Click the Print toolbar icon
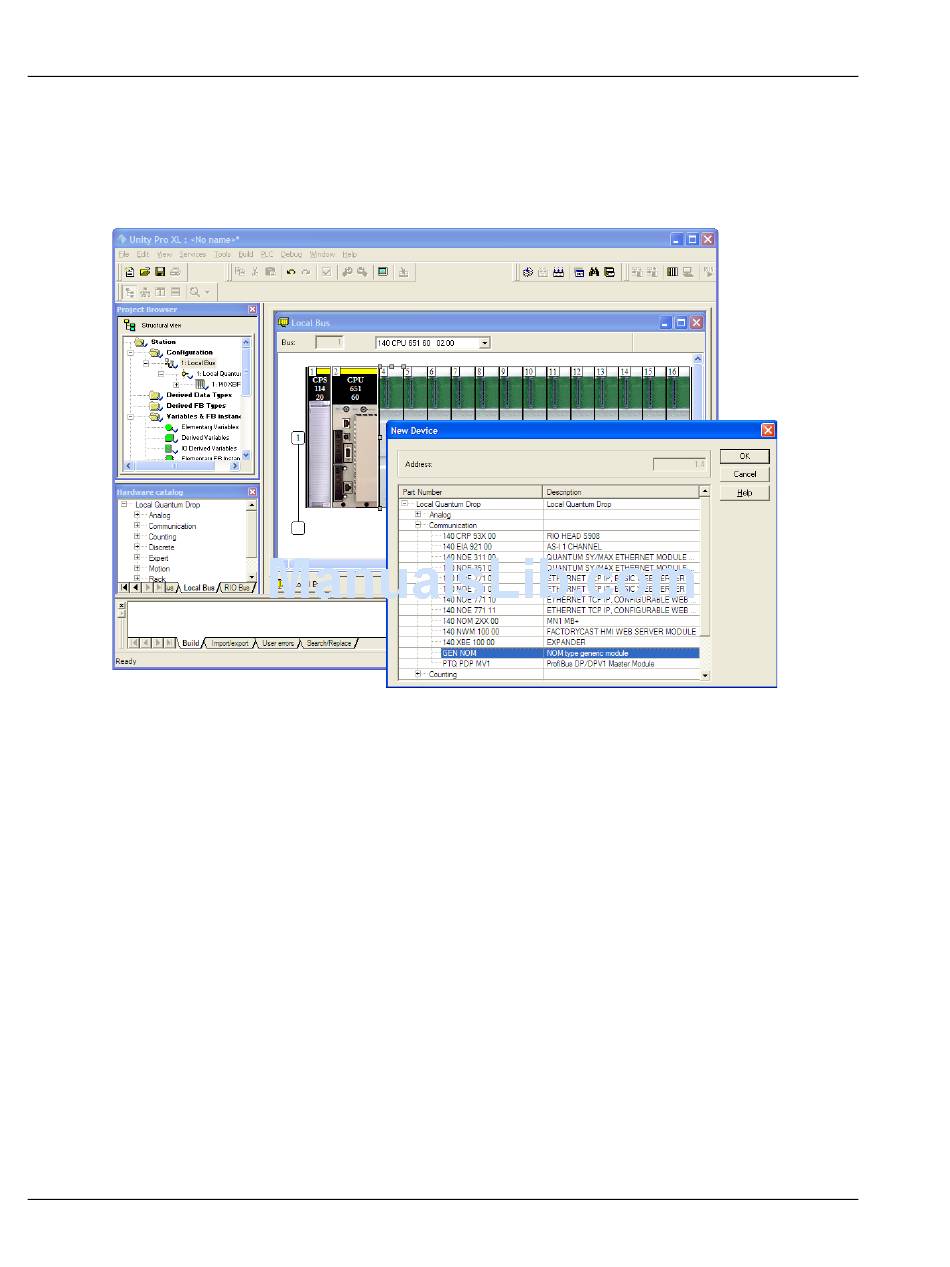Screen dimensions: 950x1267 pyautogui.click(x=175, y=271)
